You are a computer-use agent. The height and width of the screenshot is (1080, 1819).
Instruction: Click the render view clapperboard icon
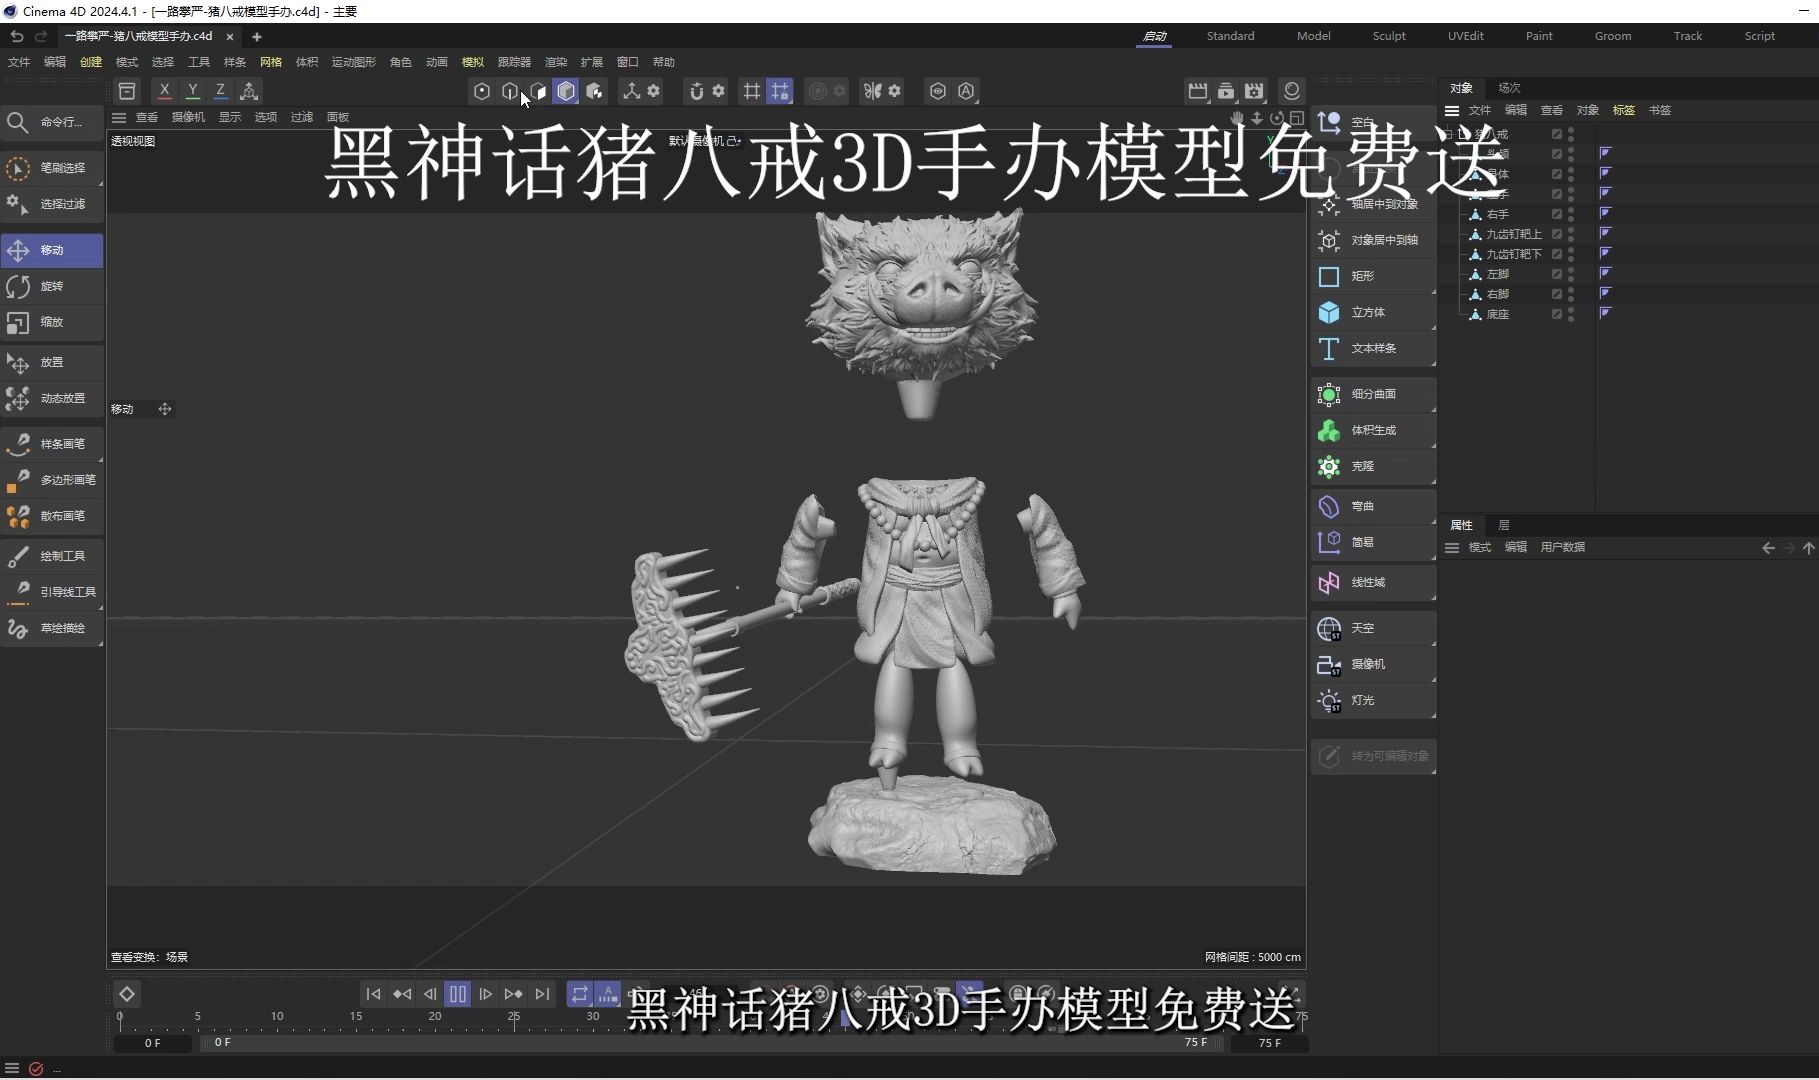(1198, 91)
